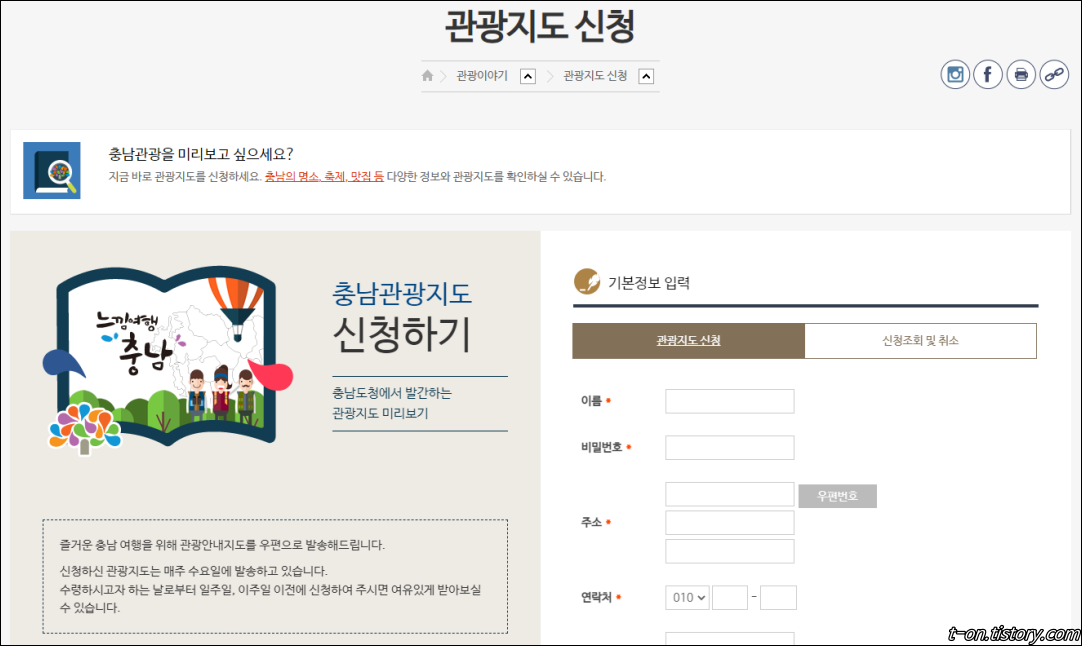Click the 관광이야기 breadcrumb item
This screenshot has width=1082, height=646.
point(482,76)
